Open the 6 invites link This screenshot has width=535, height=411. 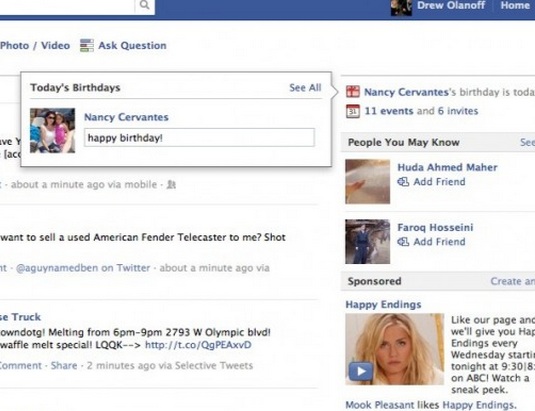pyautogui.click(x=458, y=111)
